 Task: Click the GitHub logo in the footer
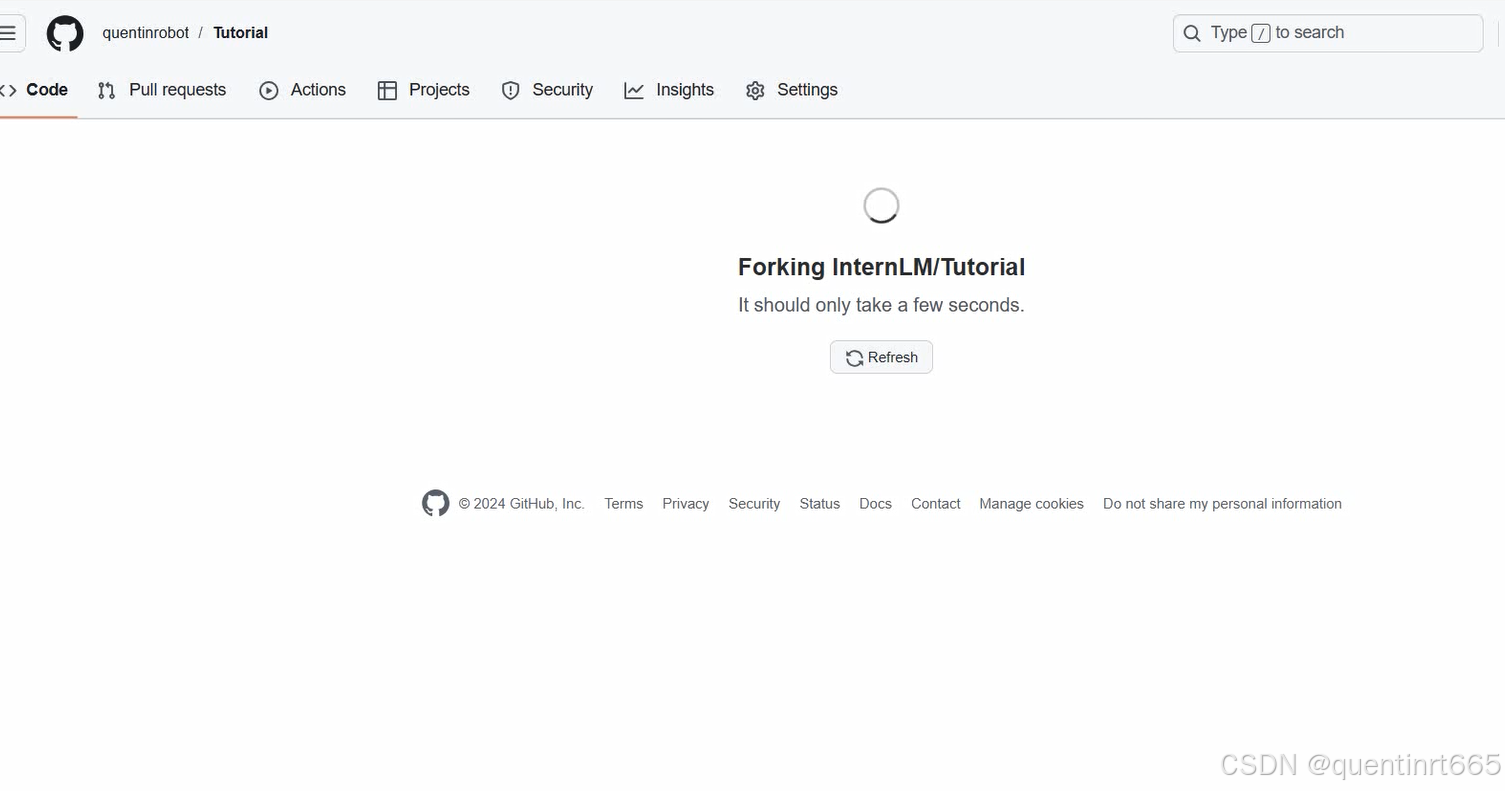pos(435,503)
